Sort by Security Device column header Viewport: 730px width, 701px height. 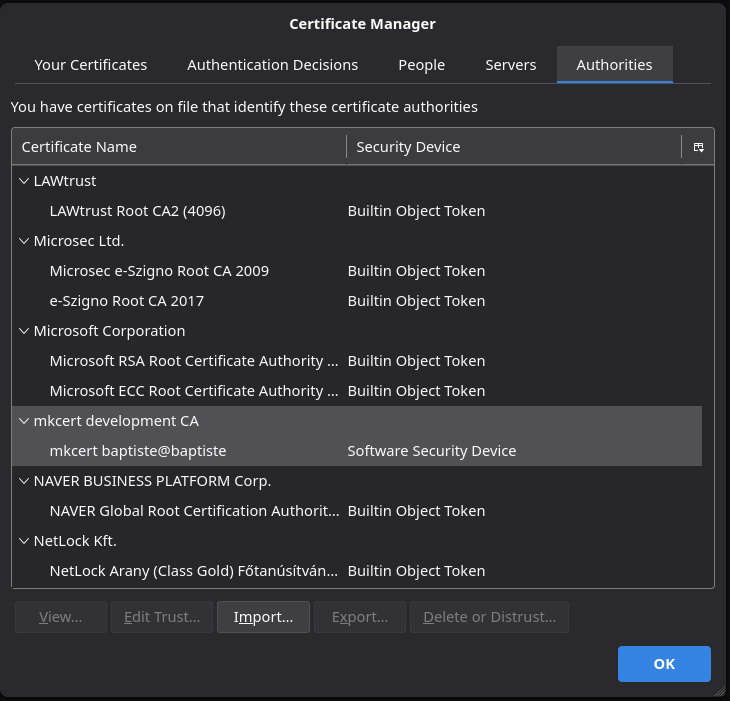tap(514, 147)
